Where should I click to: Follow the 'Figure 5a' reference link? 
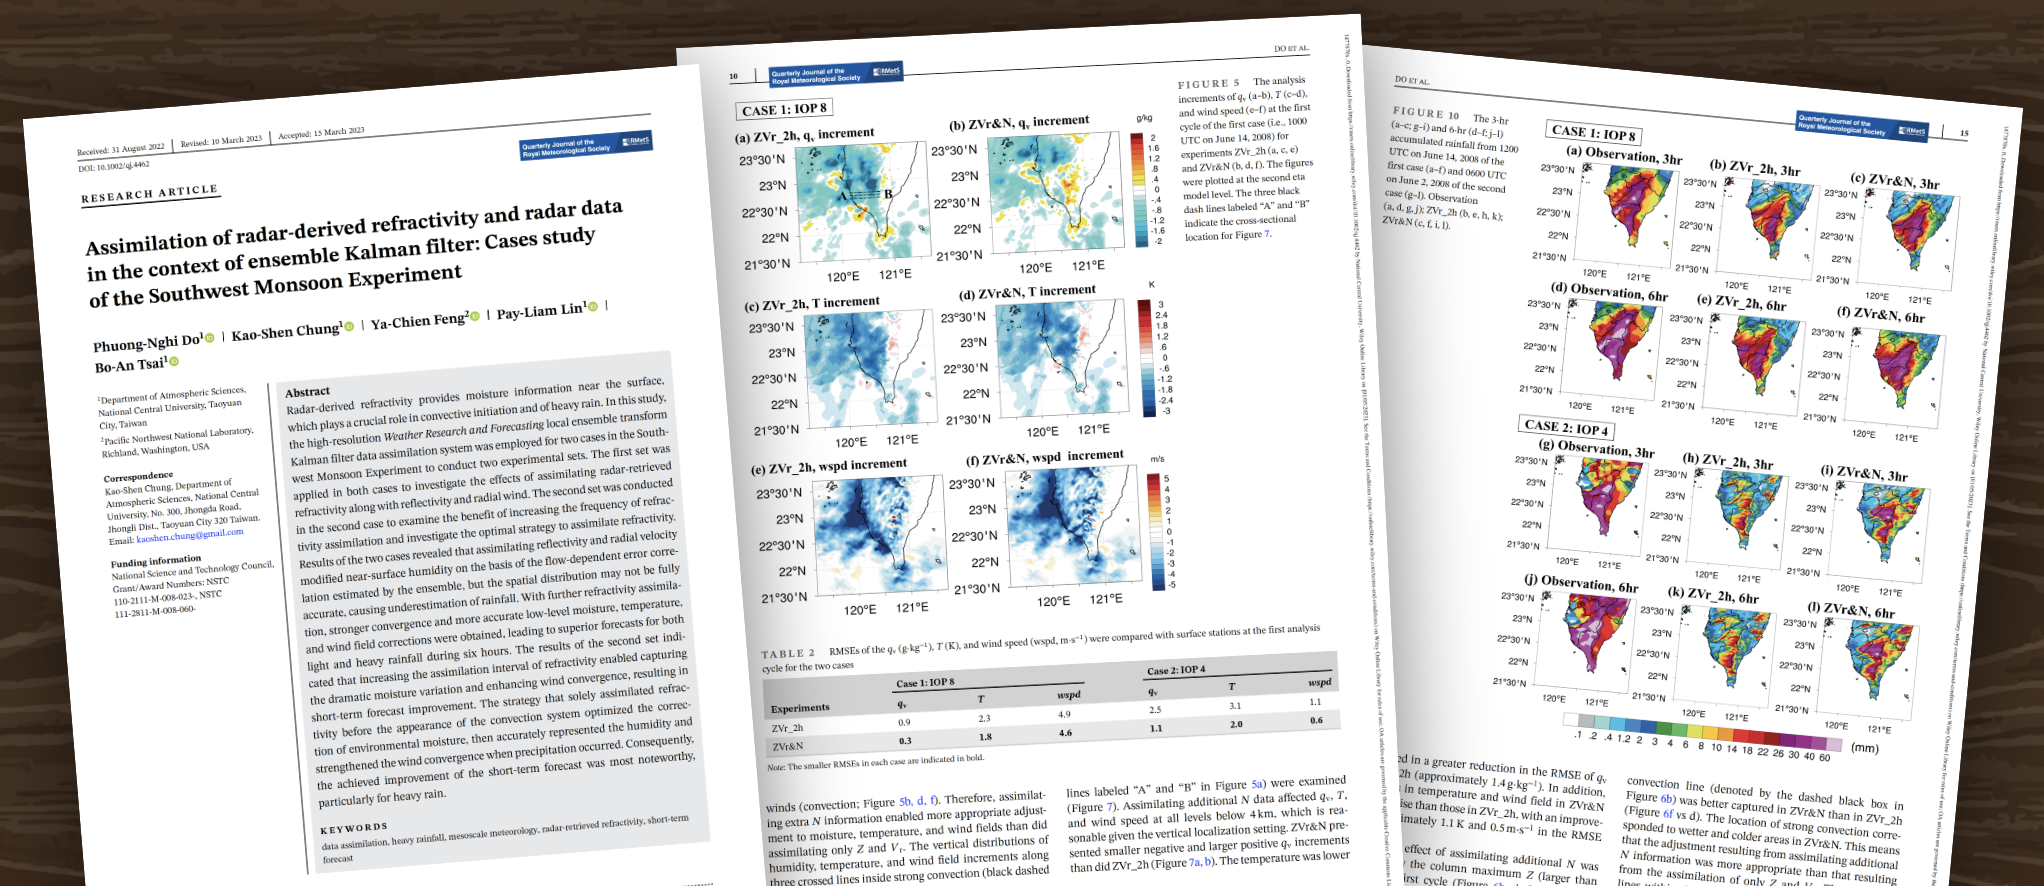click(1257, 783)
